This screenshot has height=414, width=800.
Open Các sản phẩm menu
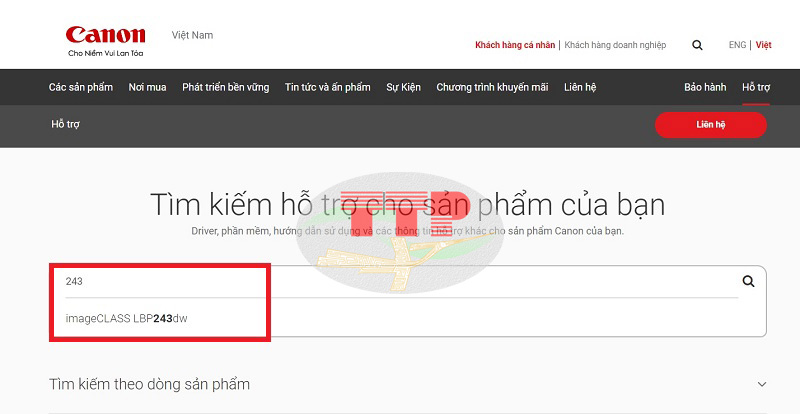81,87
